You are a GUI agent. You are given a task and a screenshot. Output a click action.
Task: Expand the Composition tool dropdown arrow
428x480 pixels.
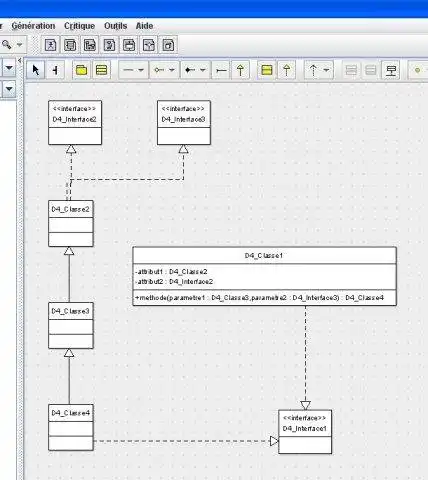tap(203, 70)
